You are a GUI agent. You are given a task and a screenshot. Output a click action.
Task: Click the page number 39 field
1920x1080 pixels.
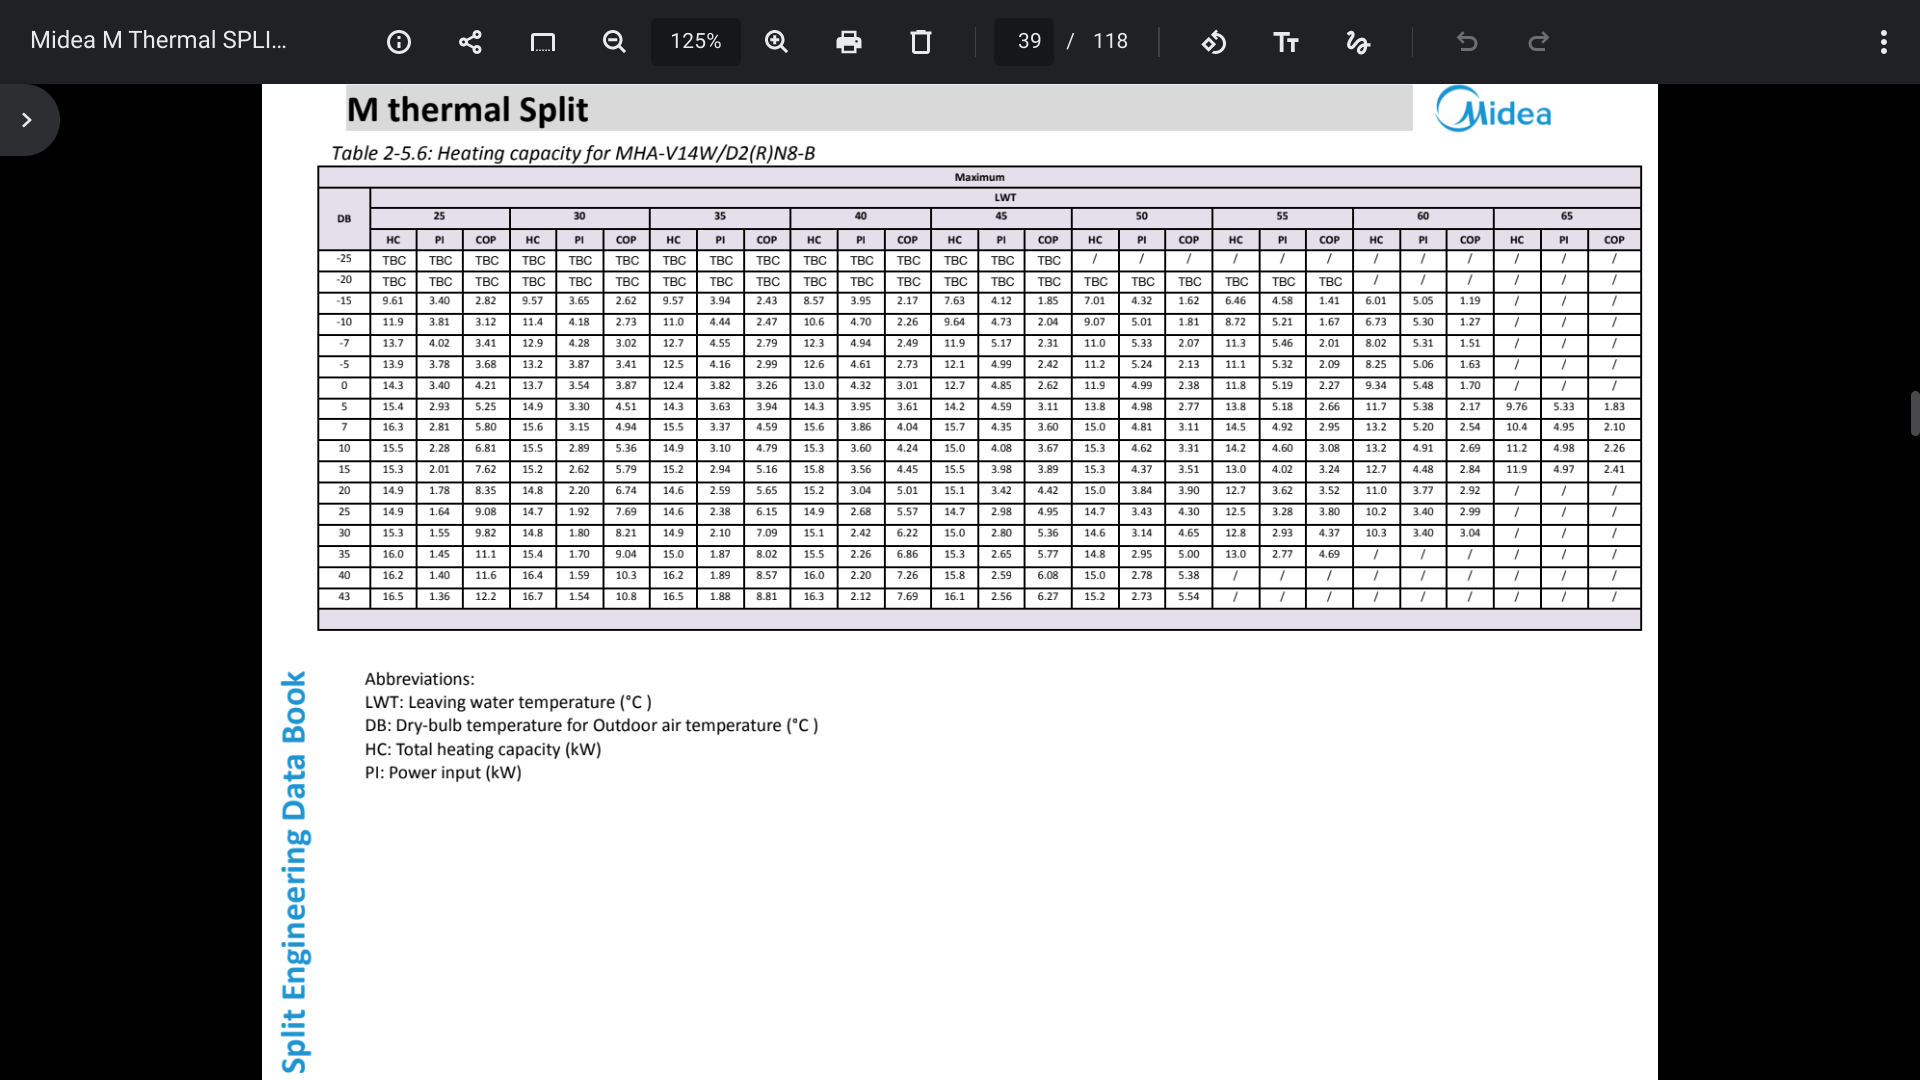coord(1028,42)
